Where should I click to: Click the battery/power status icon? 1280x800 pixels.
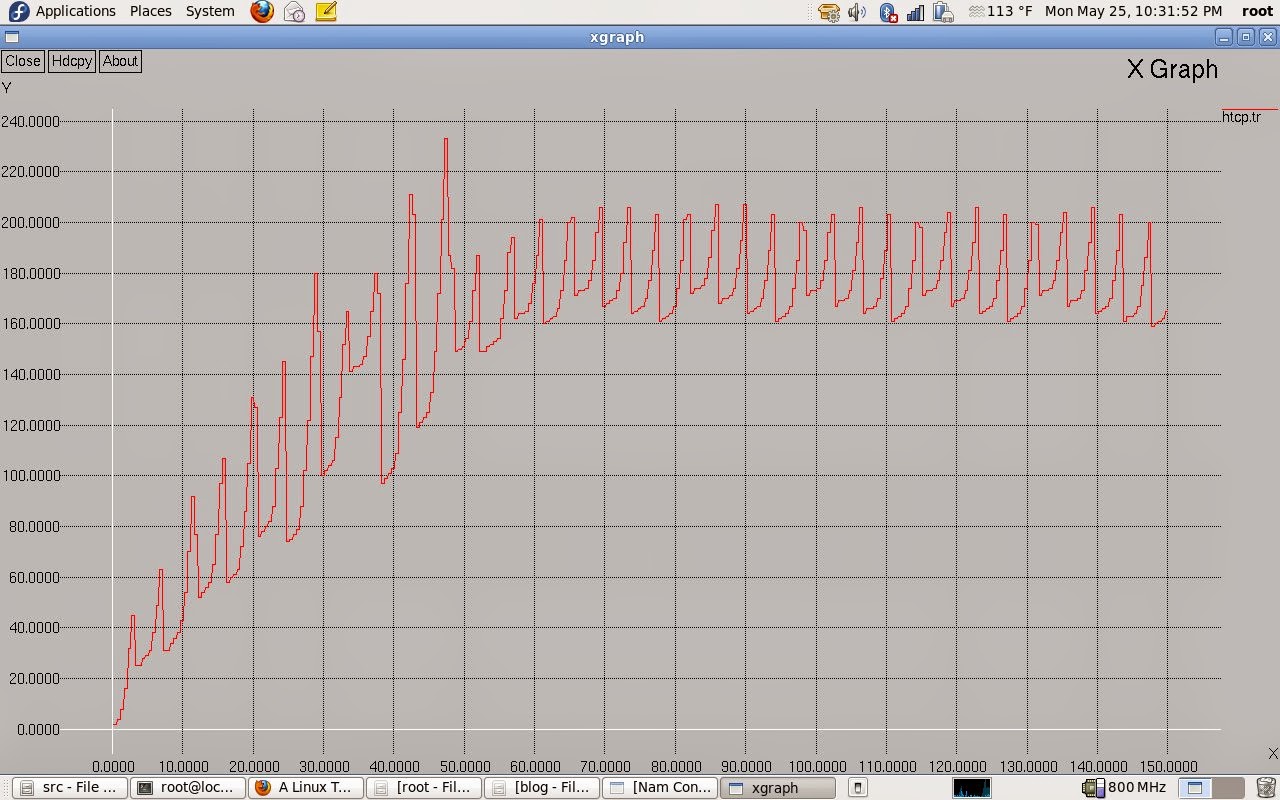(x=944, y=11)
